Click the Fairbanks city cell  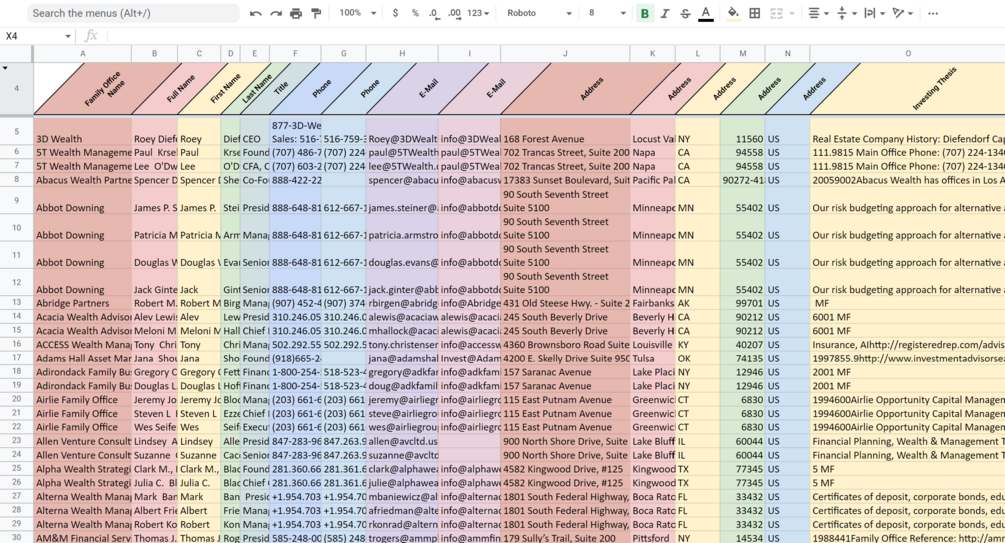[652, 303]
